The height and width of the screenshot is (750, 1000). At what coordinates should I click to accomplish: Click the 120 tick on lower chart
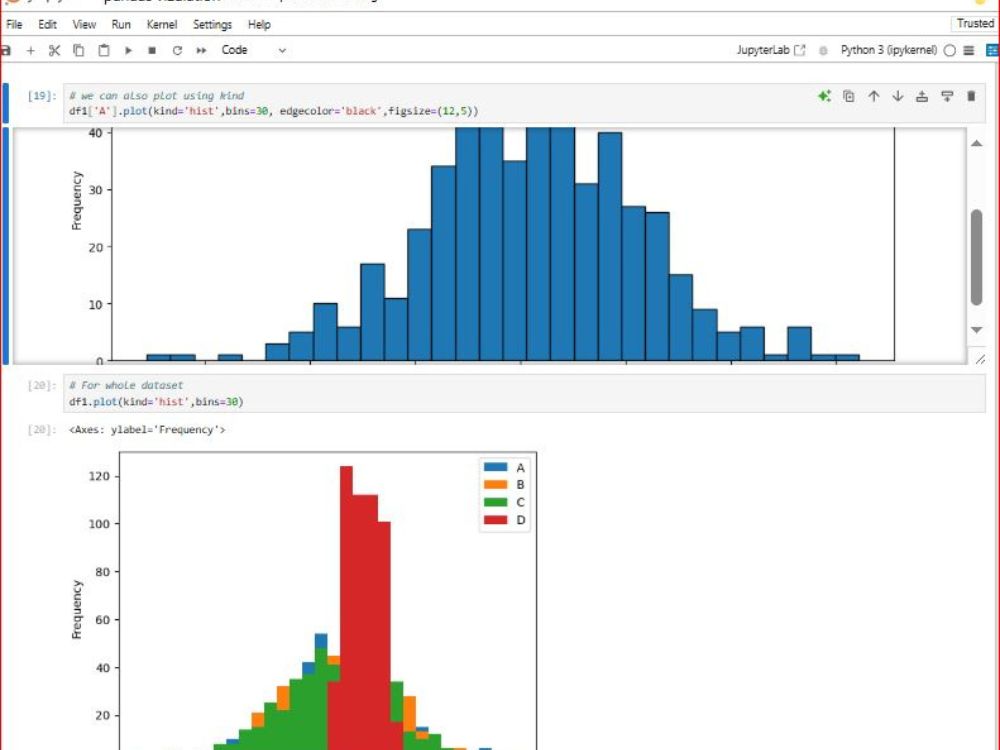point(99,476)
